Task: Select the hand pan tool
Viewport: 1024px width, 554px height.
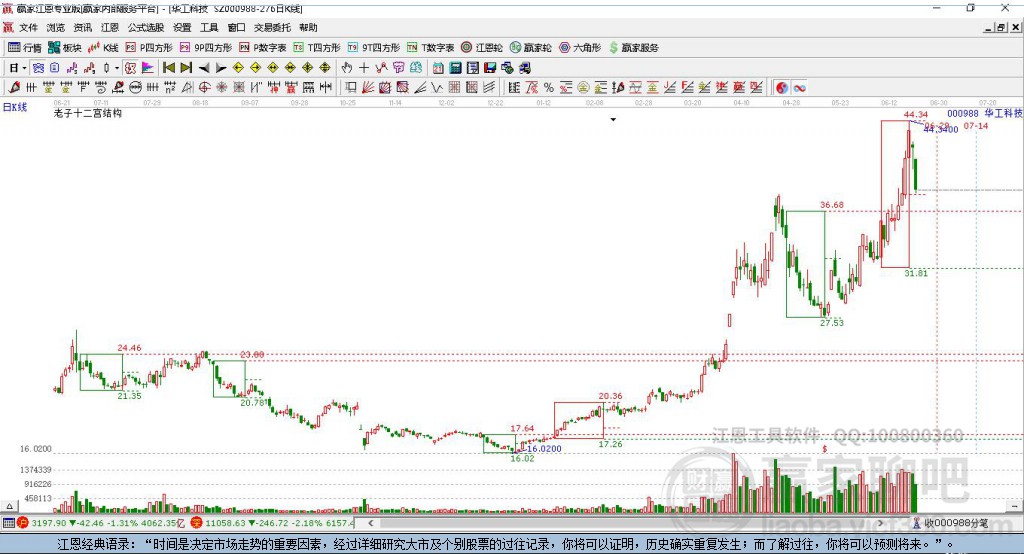Action: [347, 68]
